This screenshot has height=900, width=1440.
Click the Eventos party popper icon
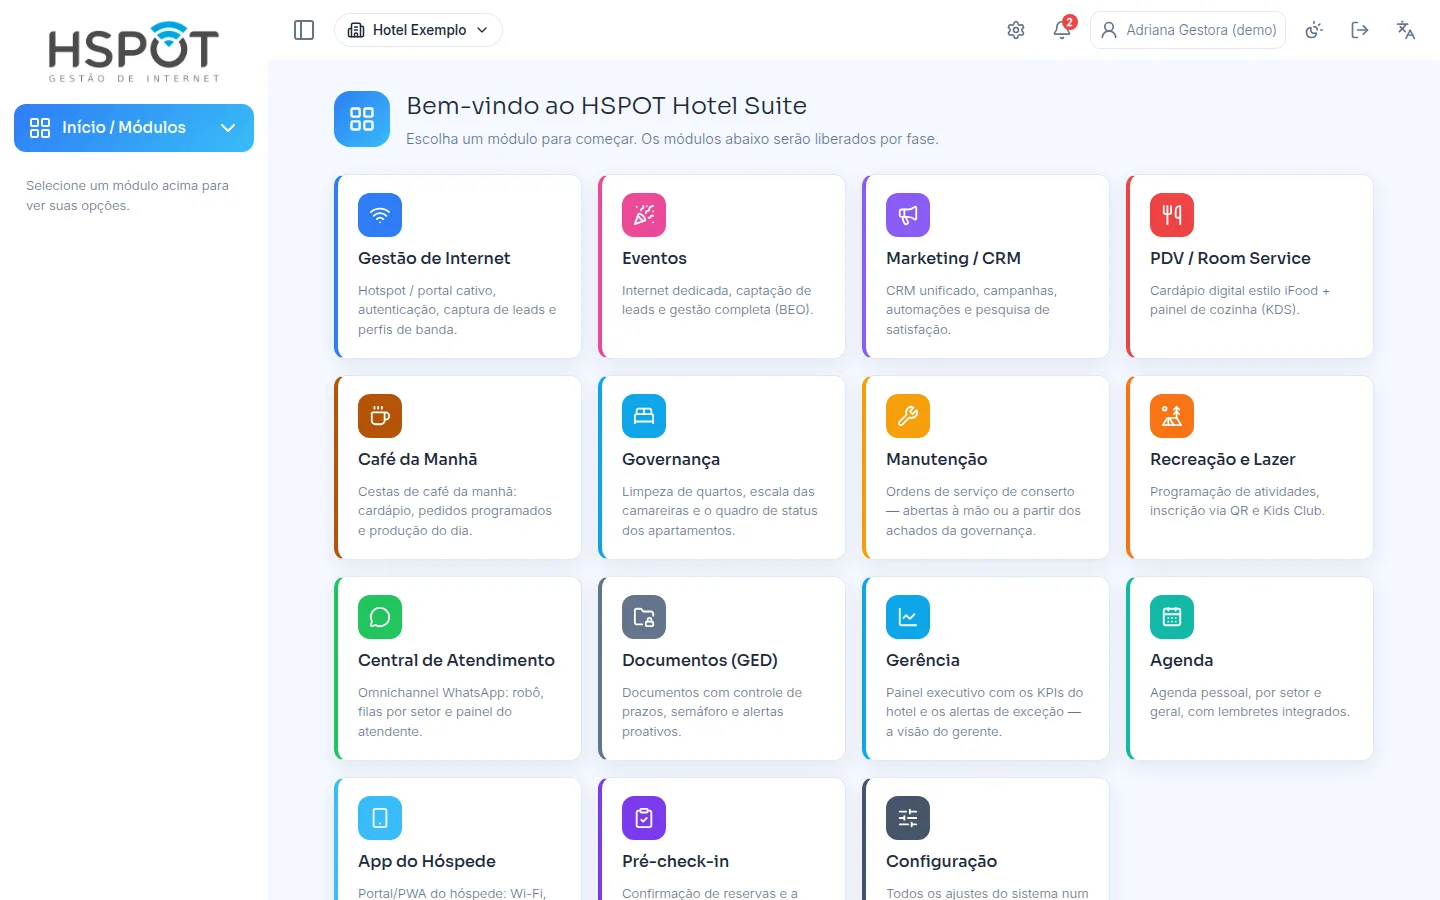644,215
